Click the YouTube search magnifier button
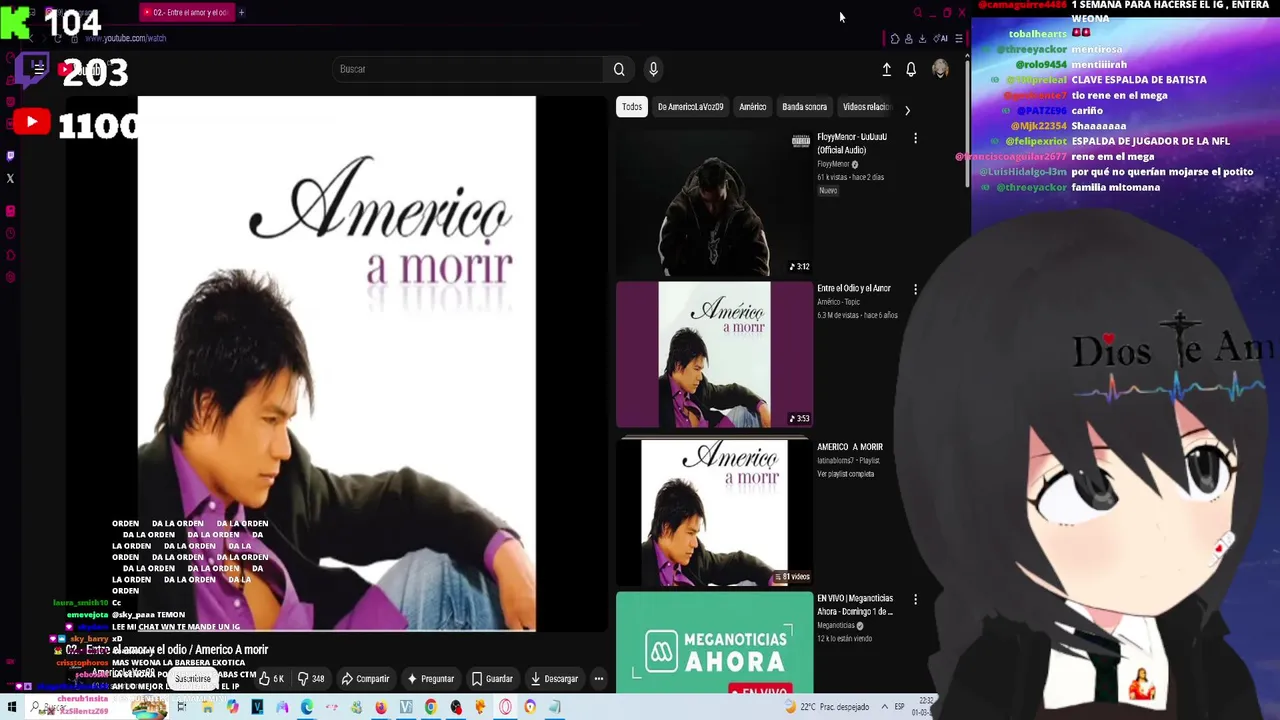This screenshot has width=1280, height=720. pyautogui.click(x=619, y=69)
